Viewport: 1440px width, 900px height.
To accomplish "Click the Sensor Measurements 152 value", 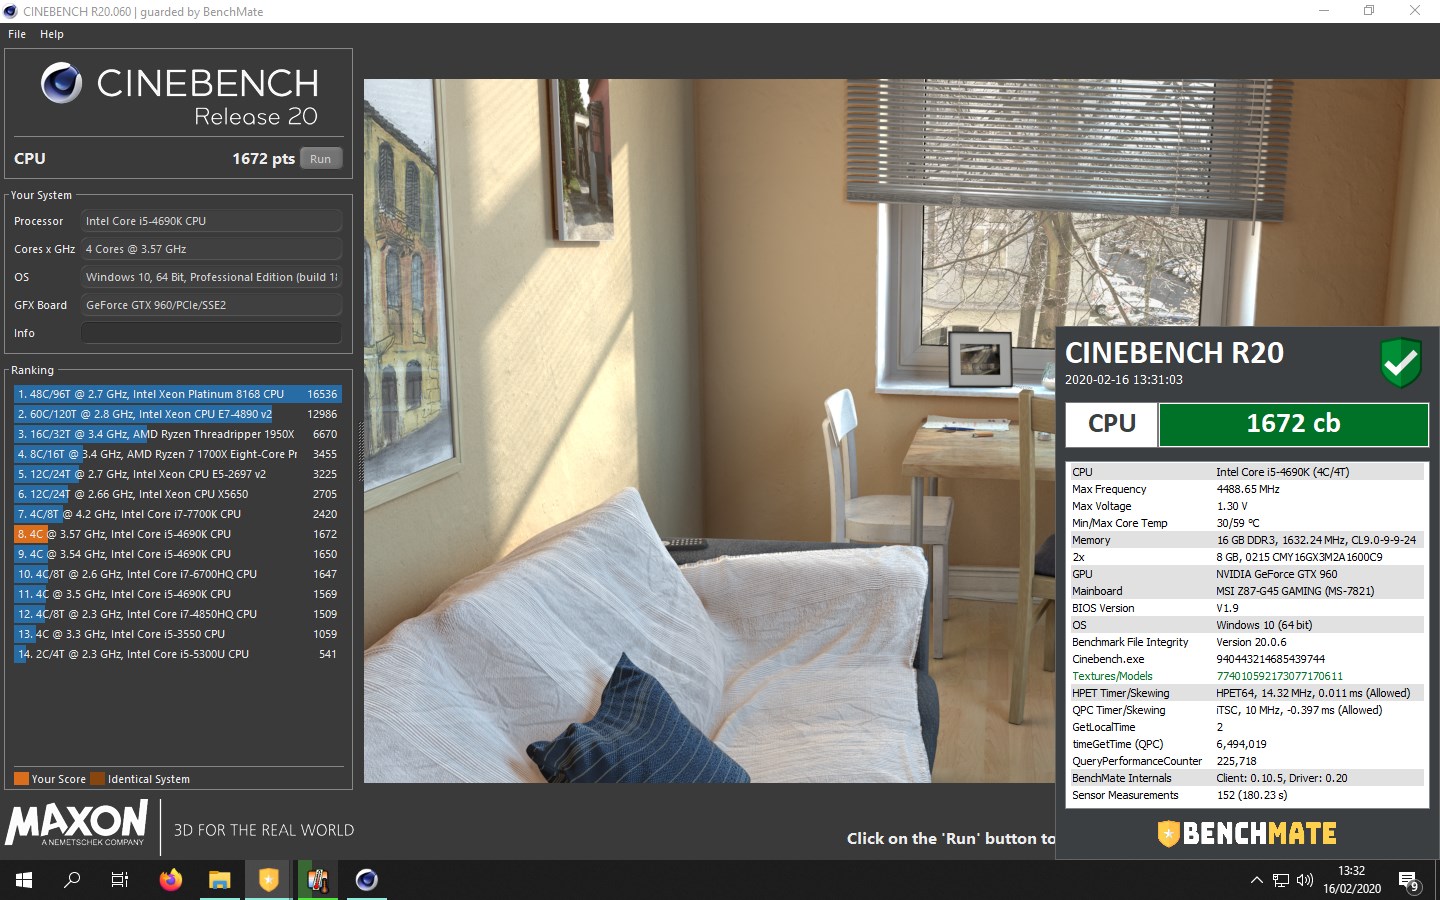I will [x=1252, y=795].
